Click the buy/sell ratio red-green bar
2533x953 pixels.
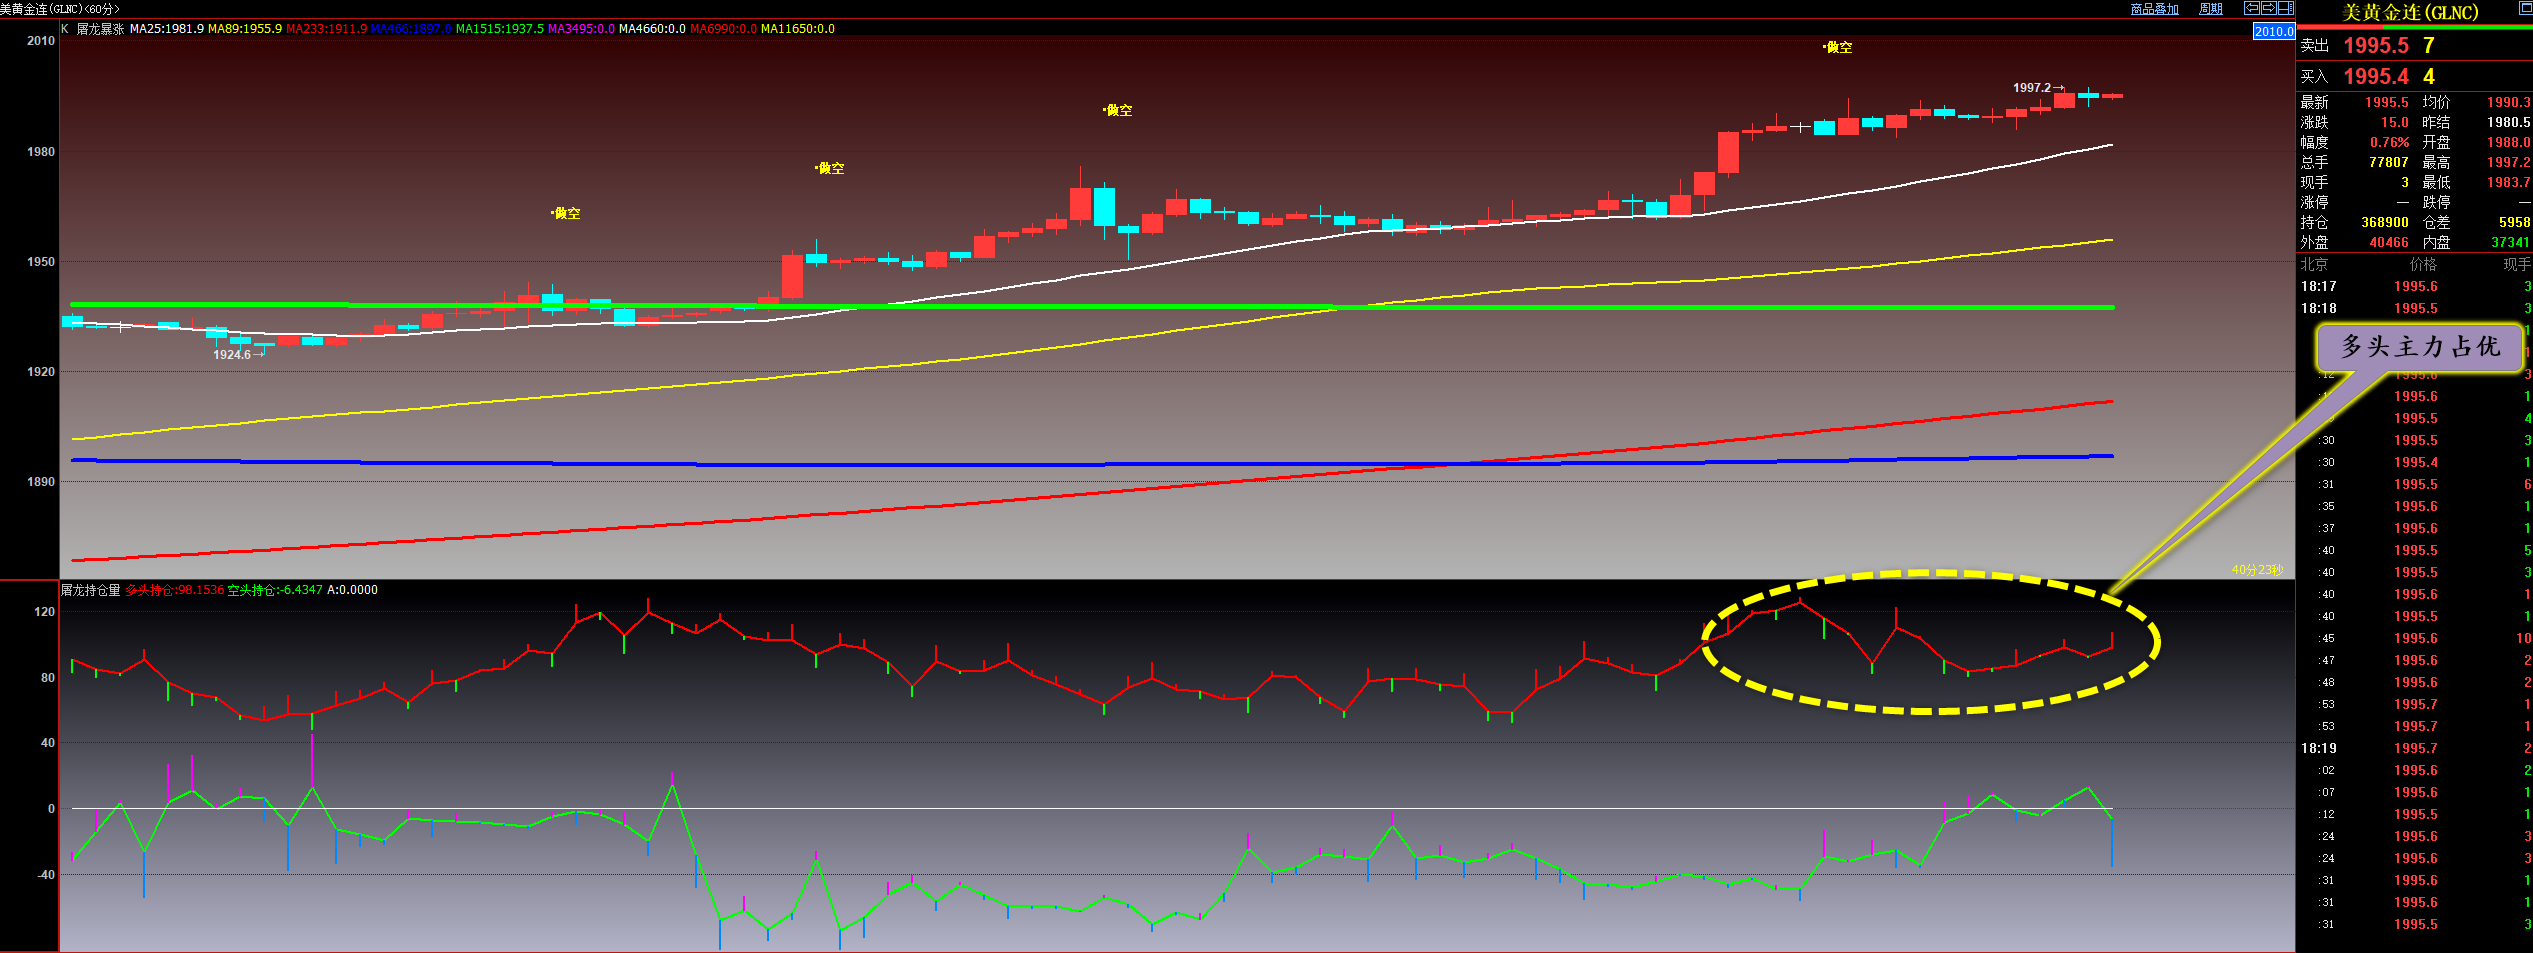(2415, 27)
